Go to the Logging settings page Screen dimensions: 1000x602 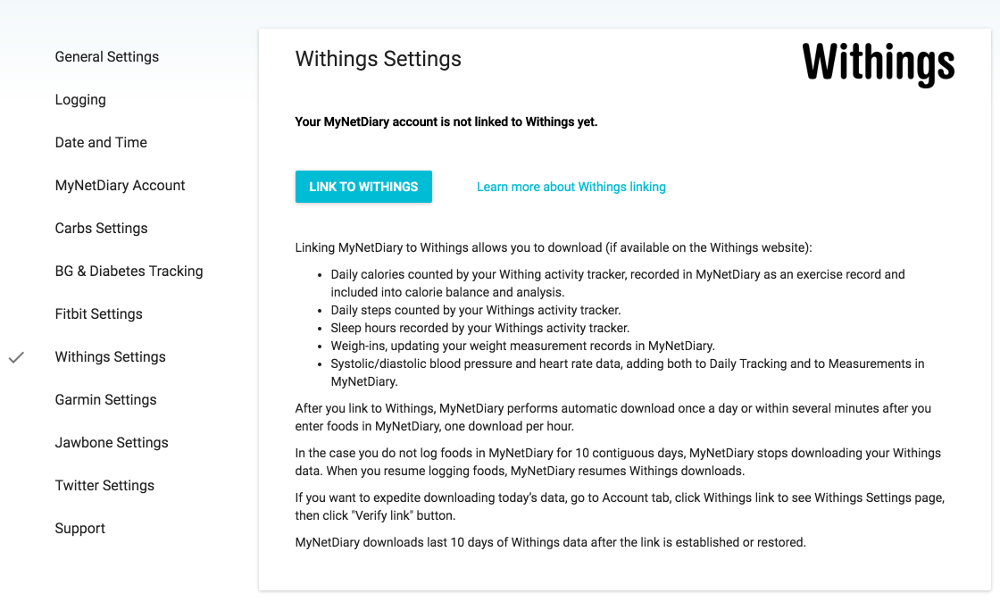pos(80,100)
